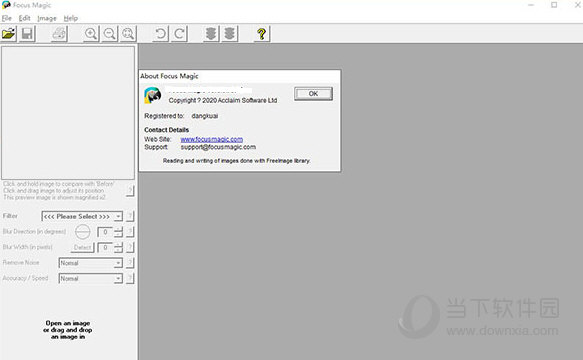Click the 'Registered to: dangkuai' text
Image resolution: width=583 pixels, height=360 pixels.
click(x=181, y=116)
